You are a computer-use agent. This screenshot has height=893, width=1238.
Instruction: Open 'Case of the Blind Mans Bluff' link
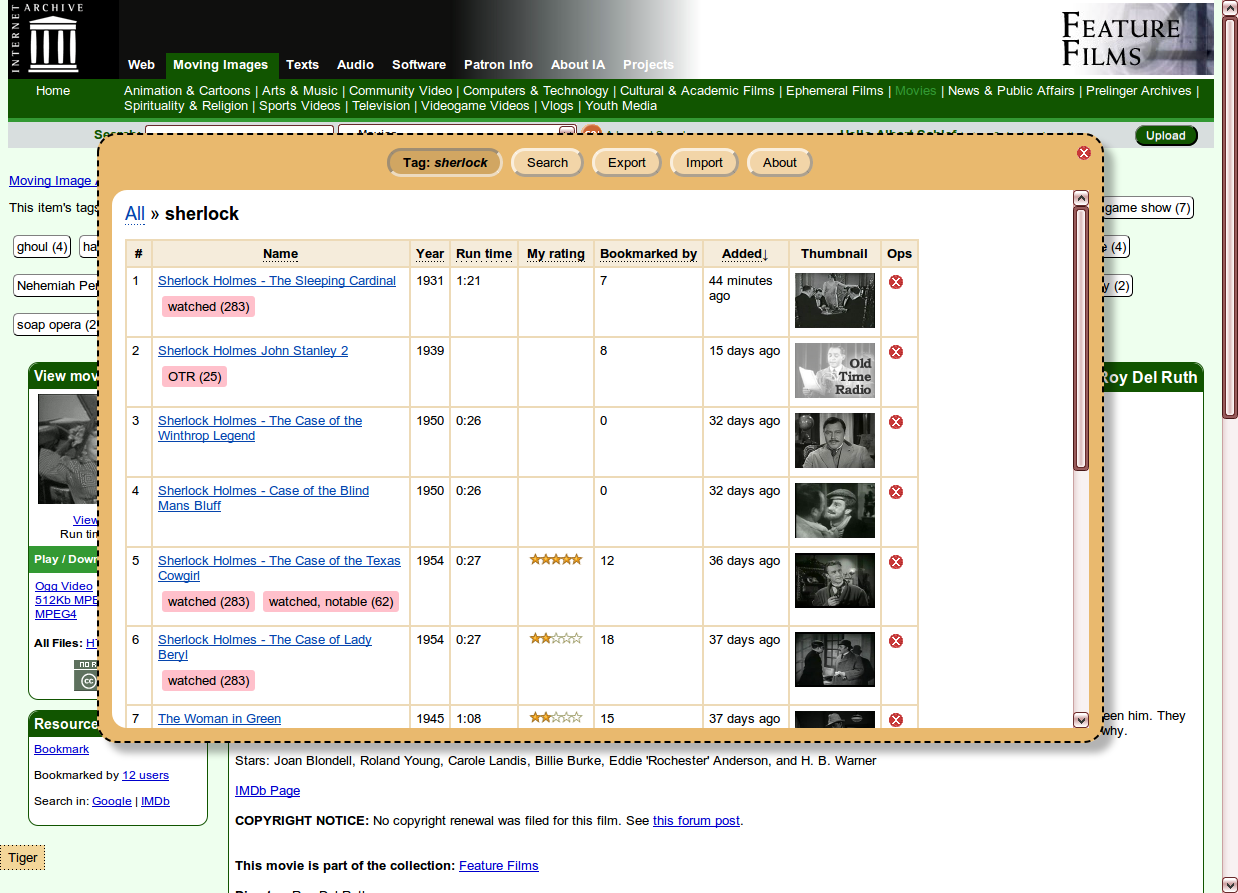(x=263, y=498)
